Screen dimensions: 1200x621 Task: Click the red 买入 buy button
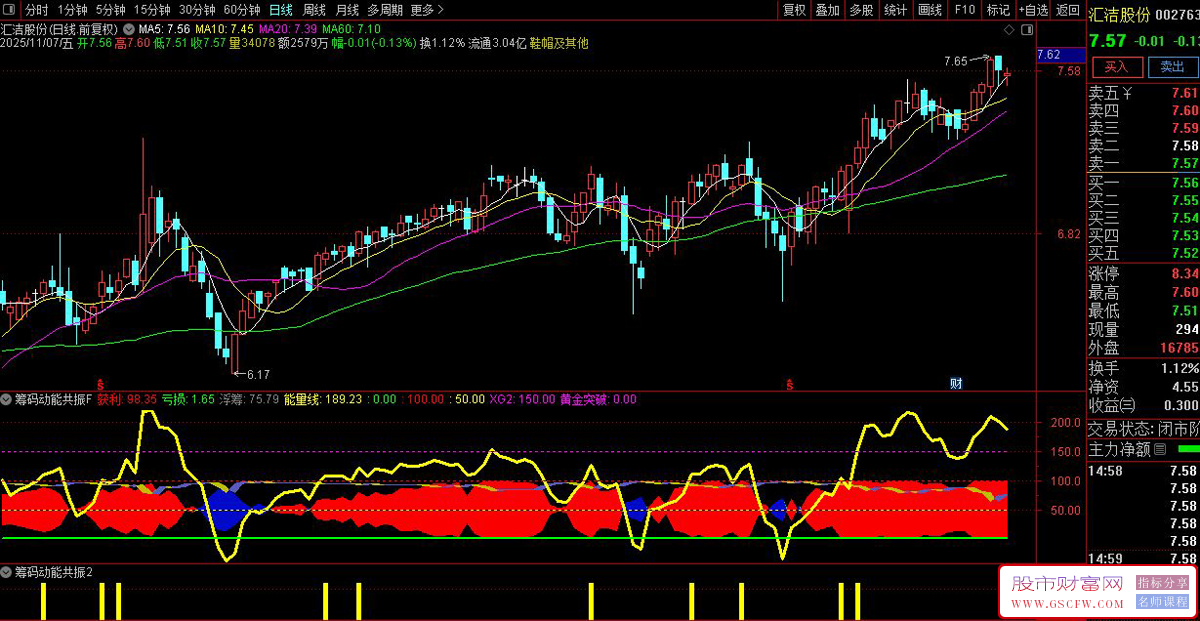tap(1116, 67)
